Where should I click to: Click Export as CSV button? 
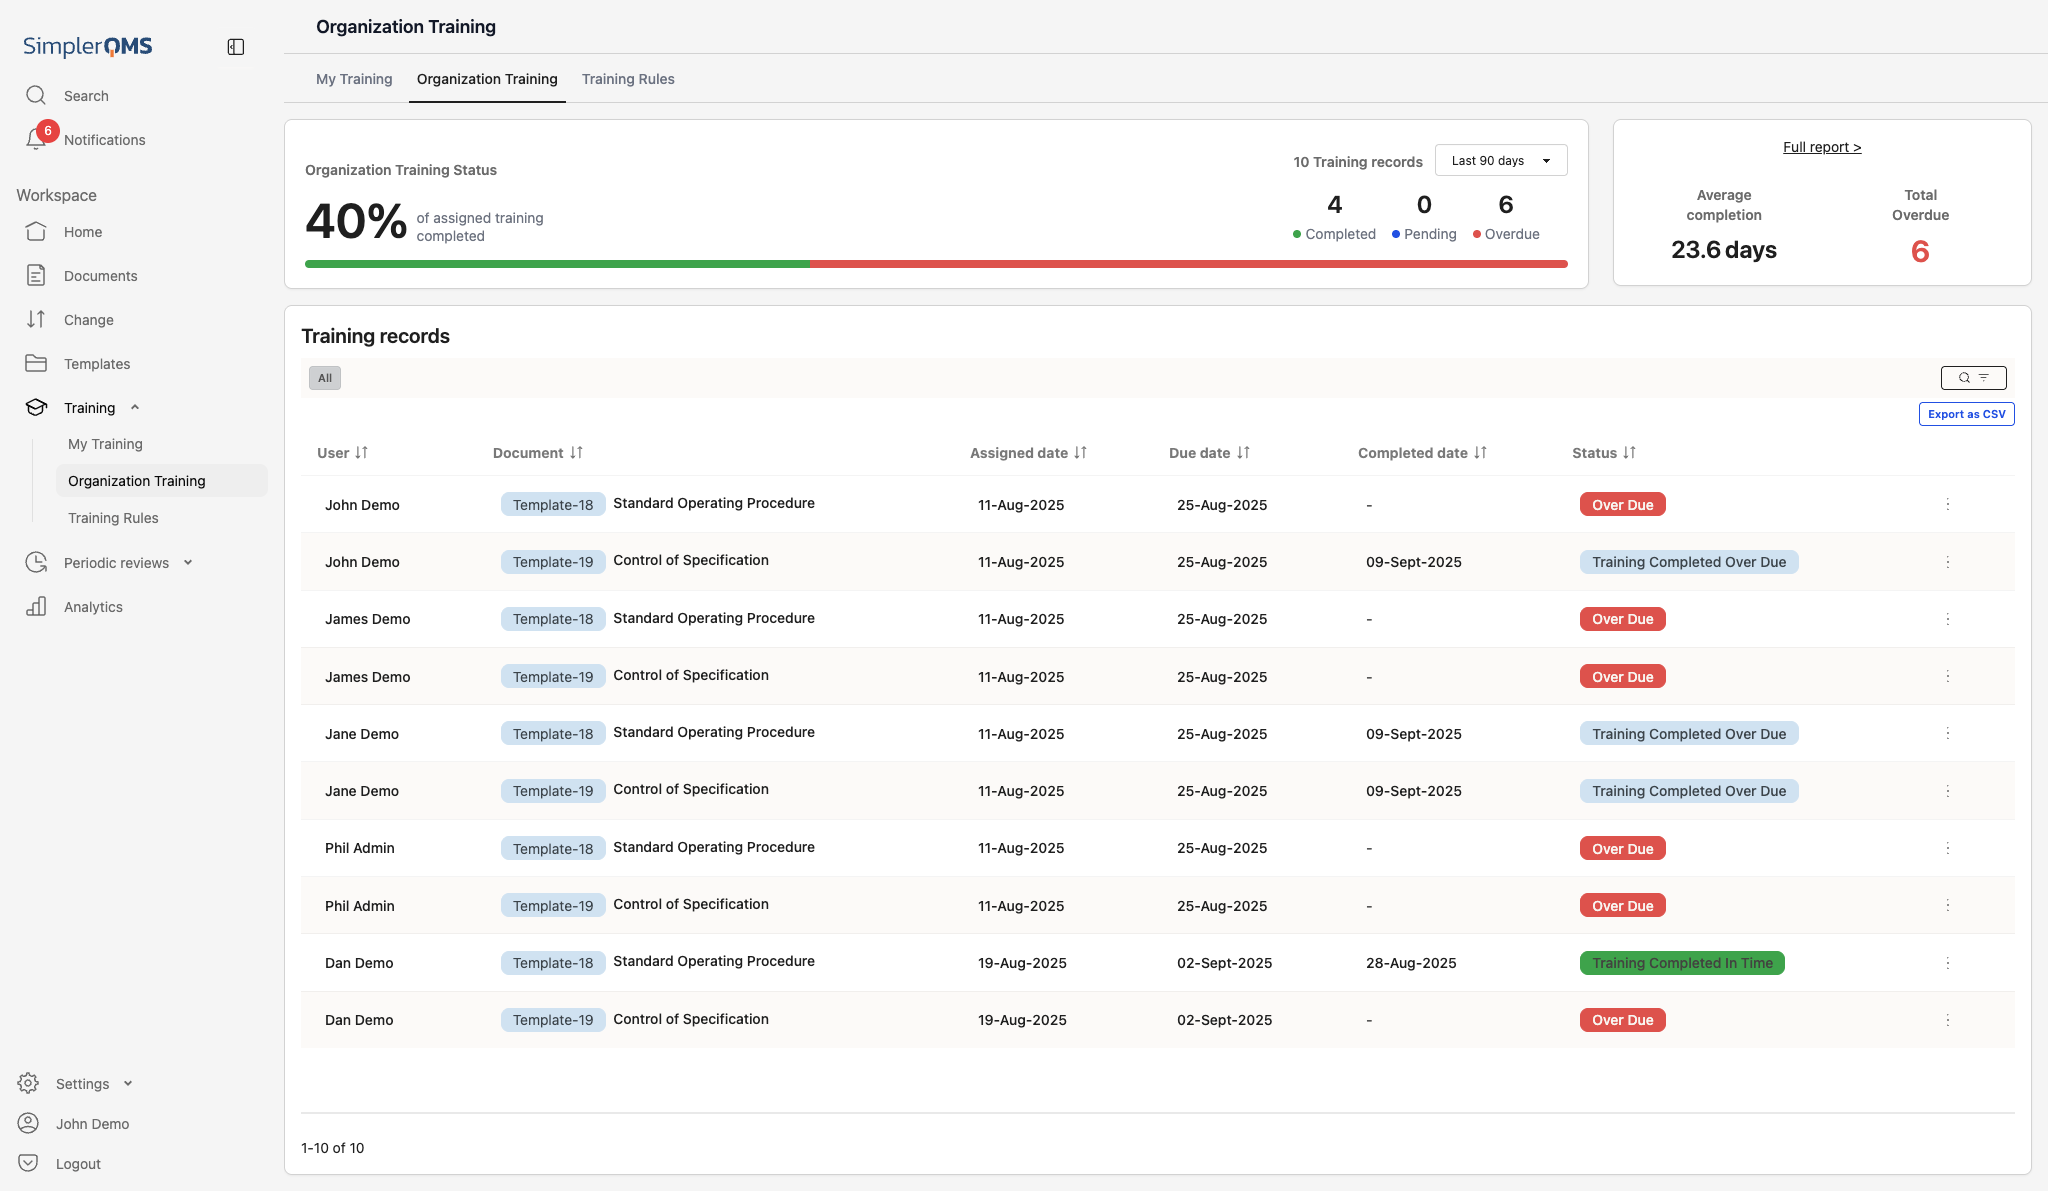coord(1966,414)
